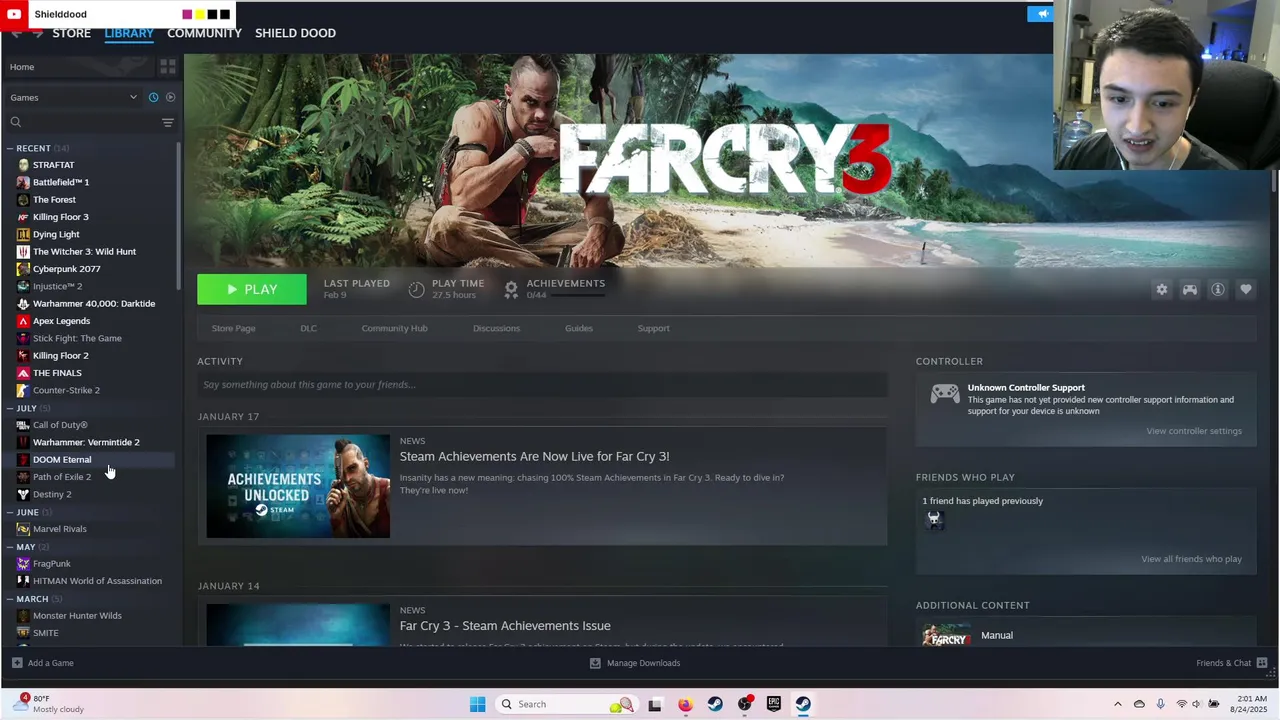Click the Achievements Unlocked news thumbnail
Image resolution: width=1280 pixels, height=720 pixels.
298,486
